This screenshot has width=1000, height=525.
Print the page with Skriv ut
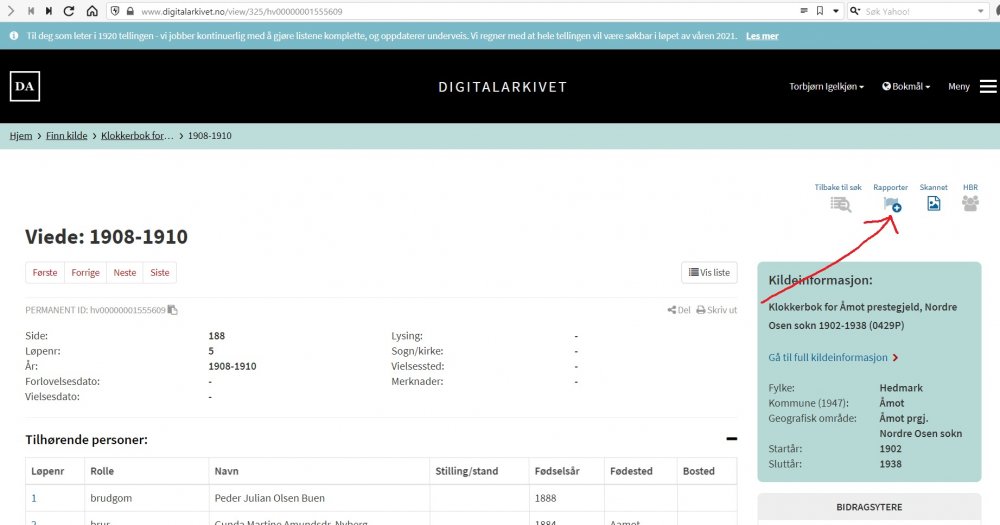coord(716,310)
